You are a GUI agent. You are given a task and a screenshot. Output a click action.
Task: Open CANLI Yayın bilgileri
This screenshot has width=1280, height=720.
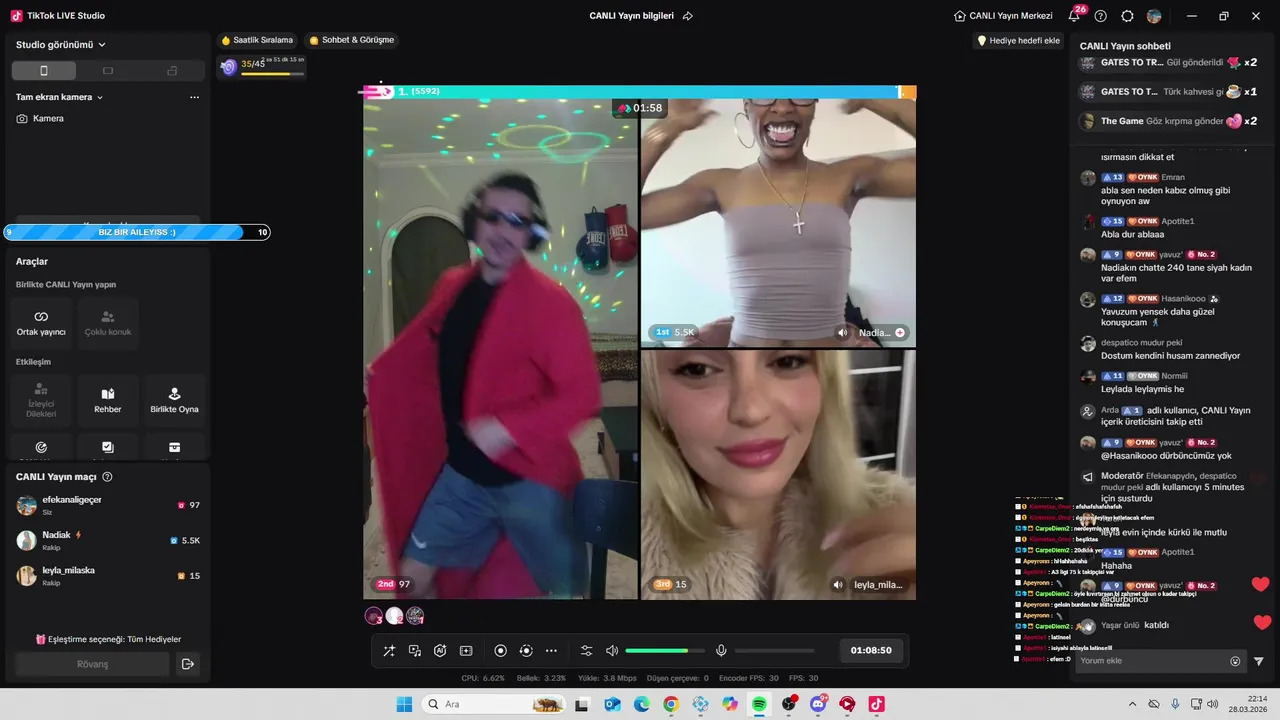631,16
